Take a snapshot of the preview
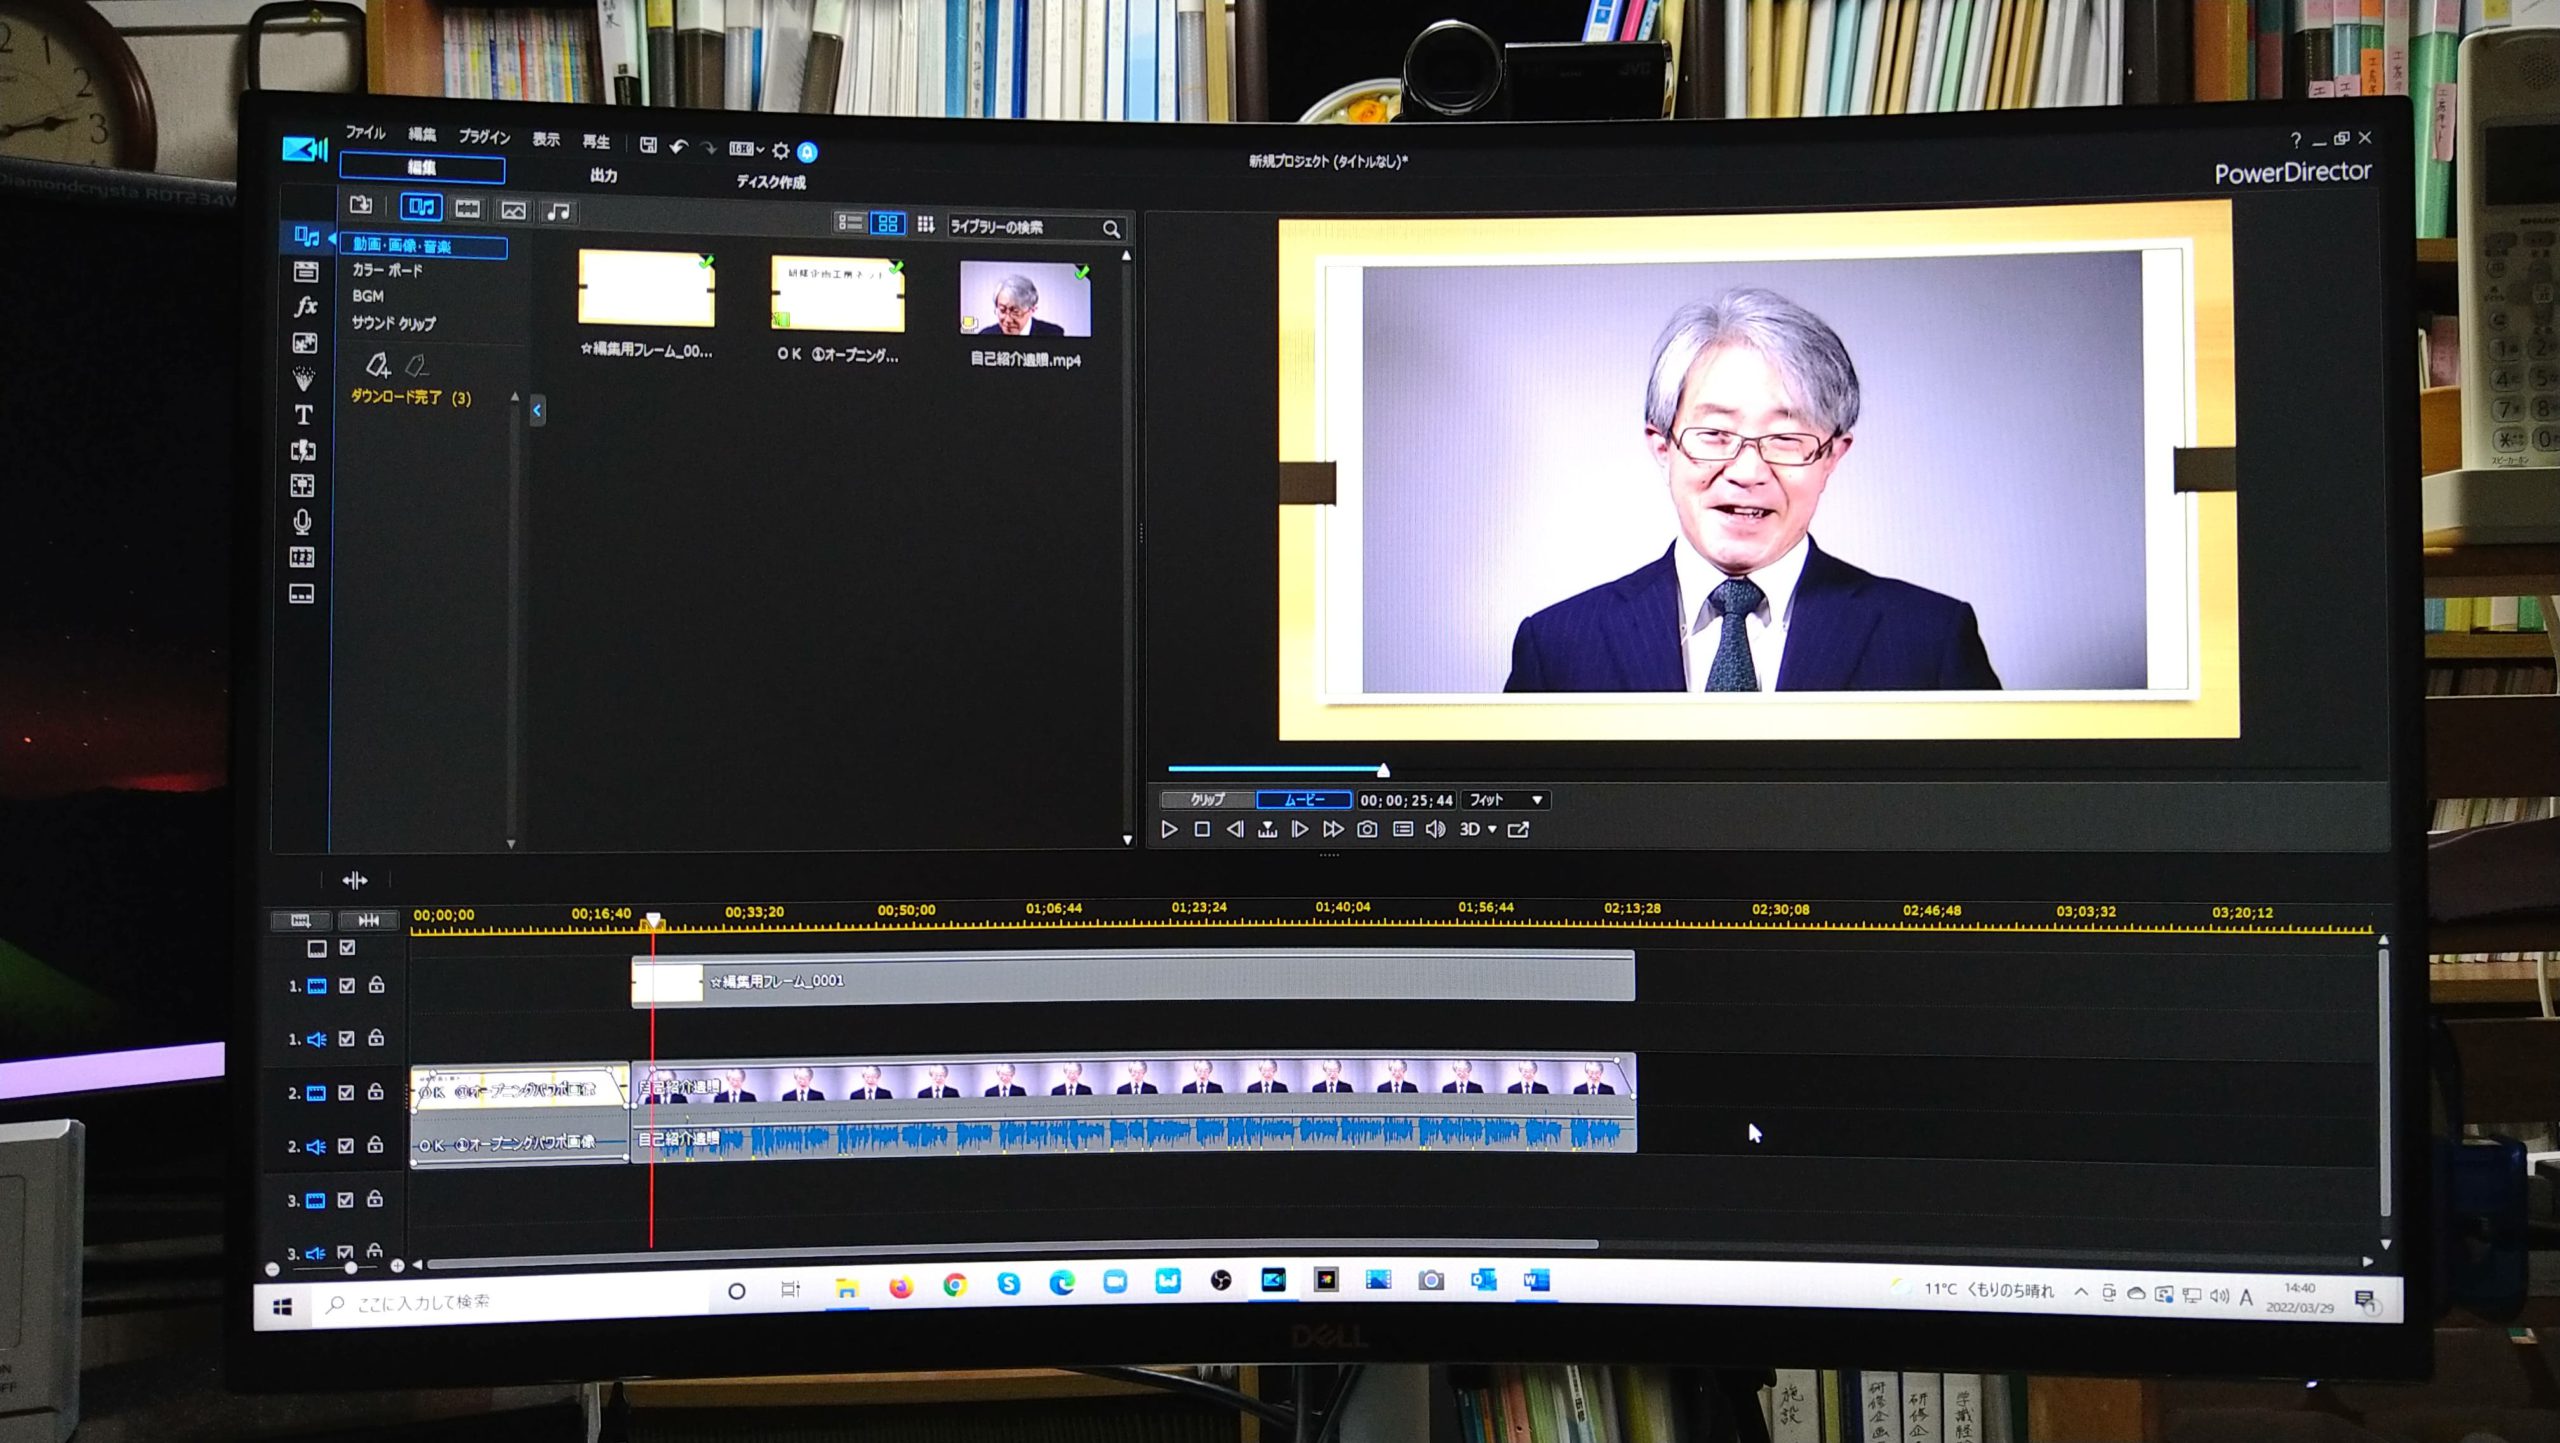Screen dimensions: 2560x1443 pos(1367,829)
